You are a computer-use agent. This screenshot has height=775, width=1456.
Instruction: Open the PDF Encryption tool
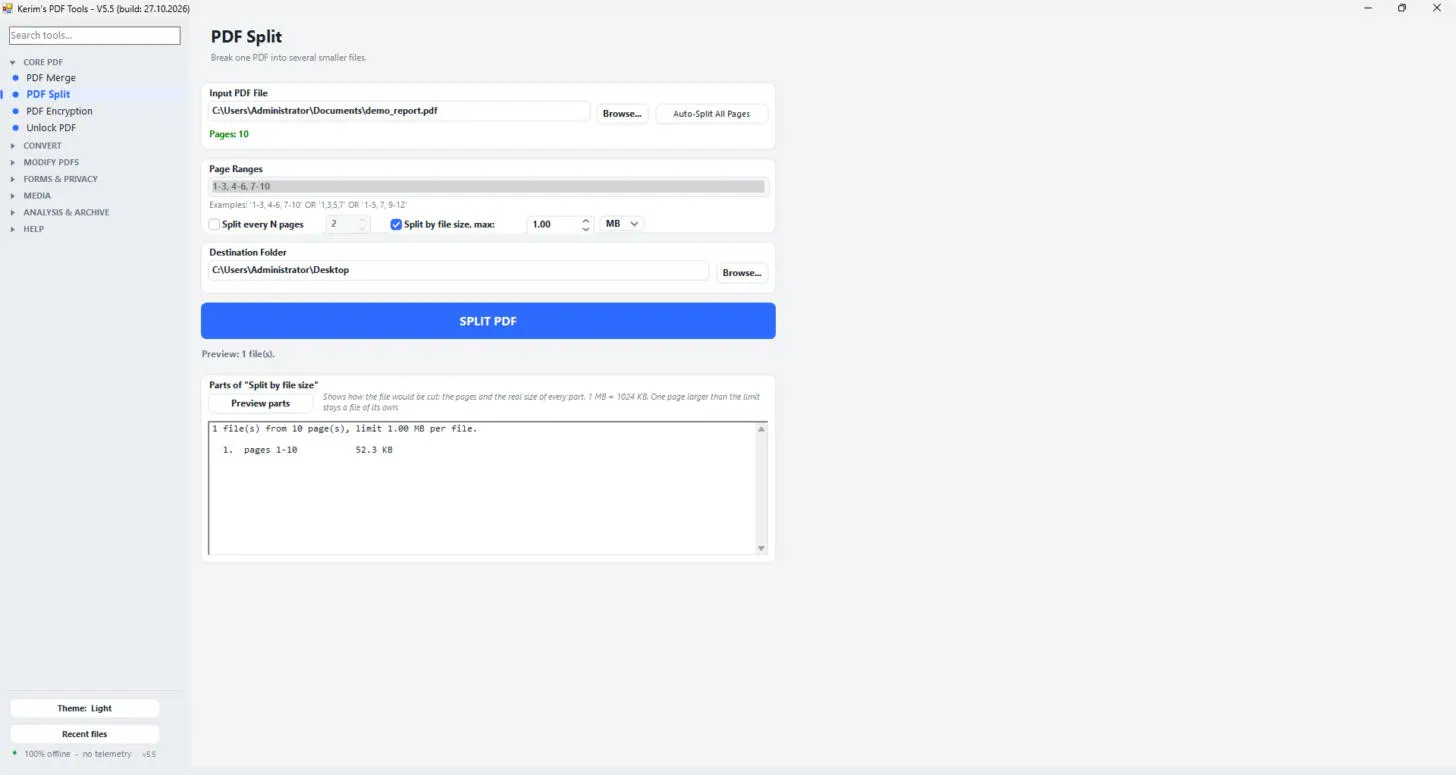(x=59, y=111)
